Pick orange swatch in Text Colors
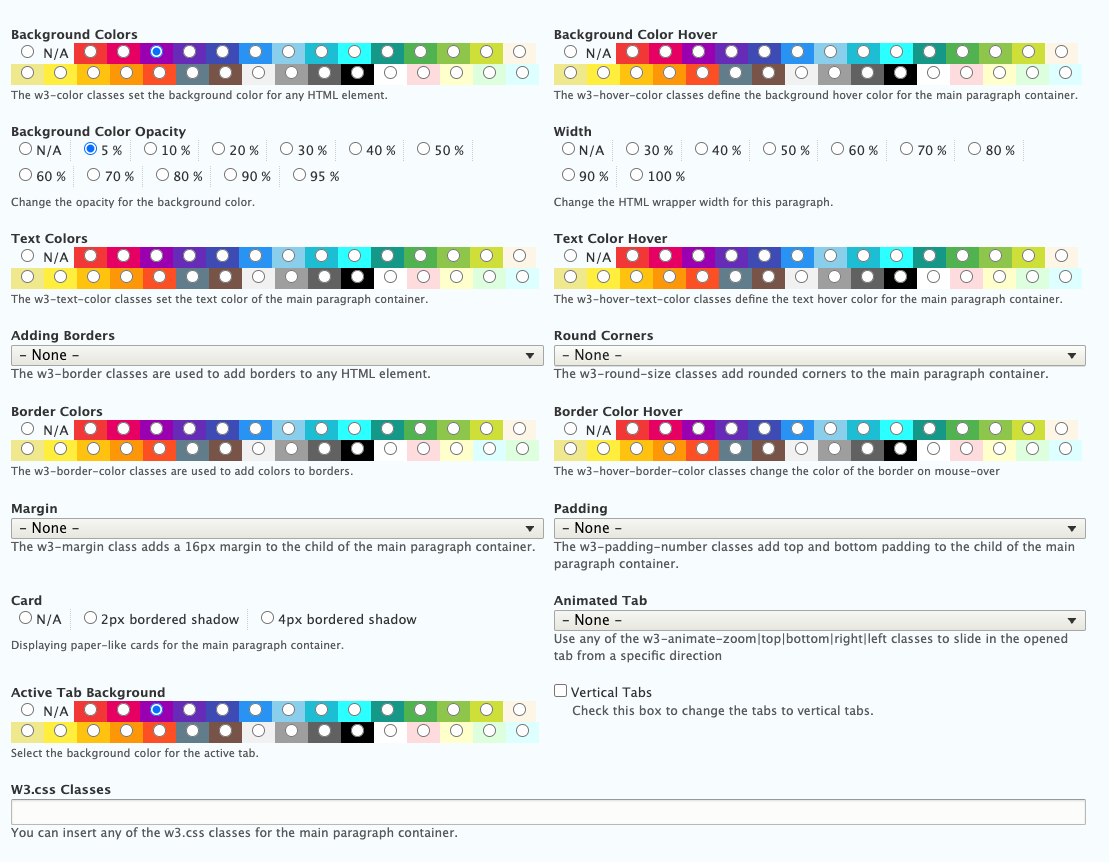Image resolution: width=1109 pixels, height=862 pixels. point(126,276)
